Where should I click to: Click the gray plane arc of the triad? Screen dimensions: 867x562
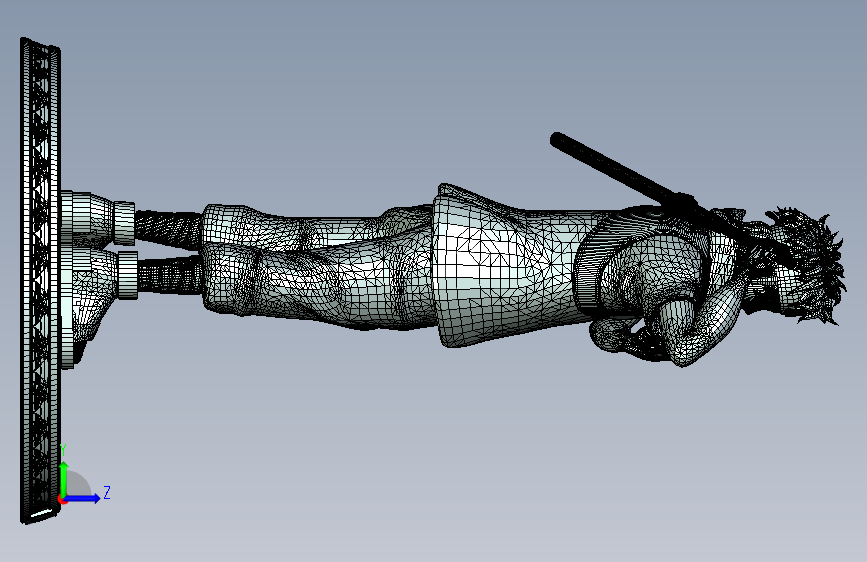coord(79,483)
